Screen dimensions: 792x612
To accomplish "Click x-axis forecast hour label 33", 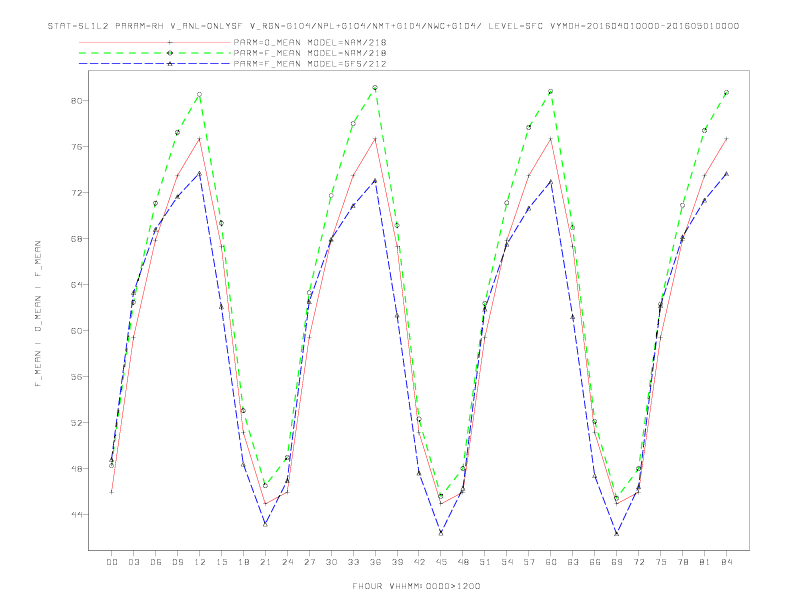I will (354, 562).
